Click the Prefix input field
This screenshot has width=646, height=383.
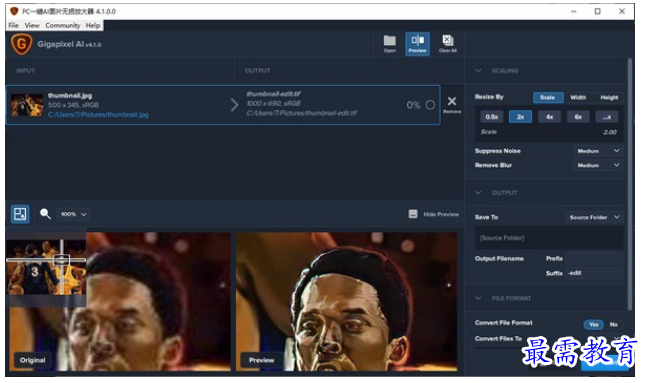pos(594,259)
